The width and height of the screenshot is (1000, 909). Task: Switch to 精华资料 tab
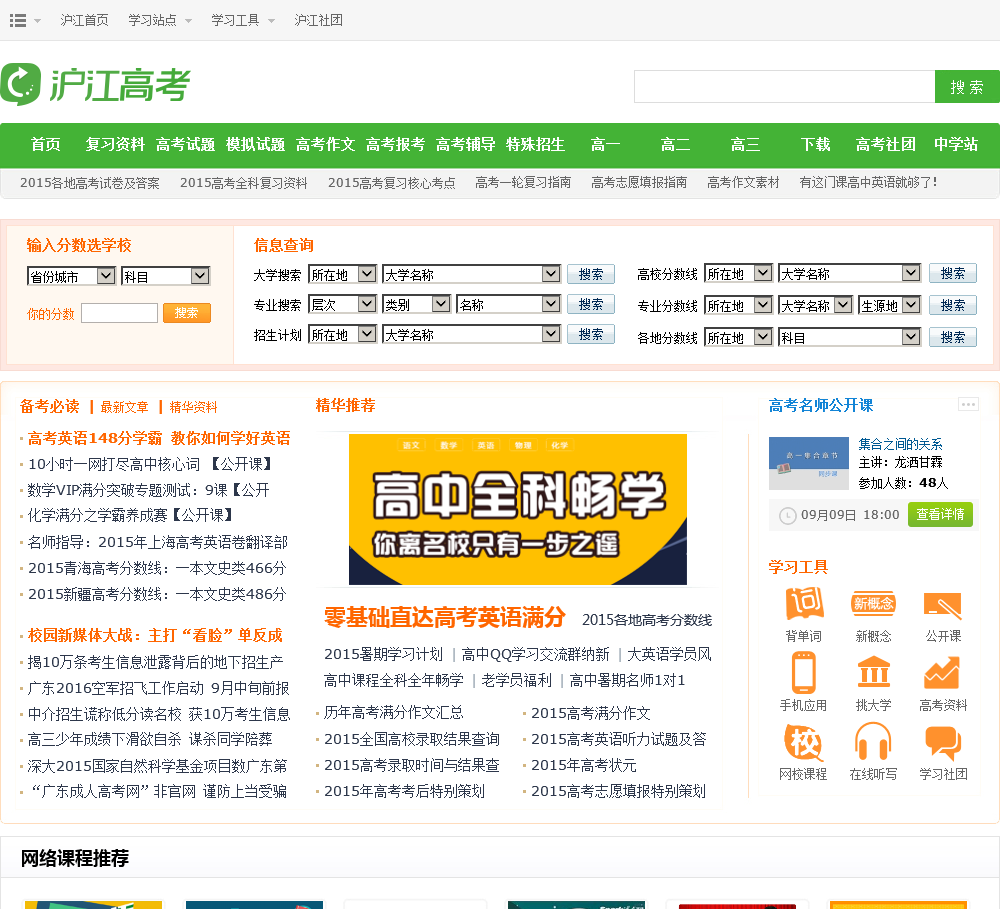tap(194, 407)
